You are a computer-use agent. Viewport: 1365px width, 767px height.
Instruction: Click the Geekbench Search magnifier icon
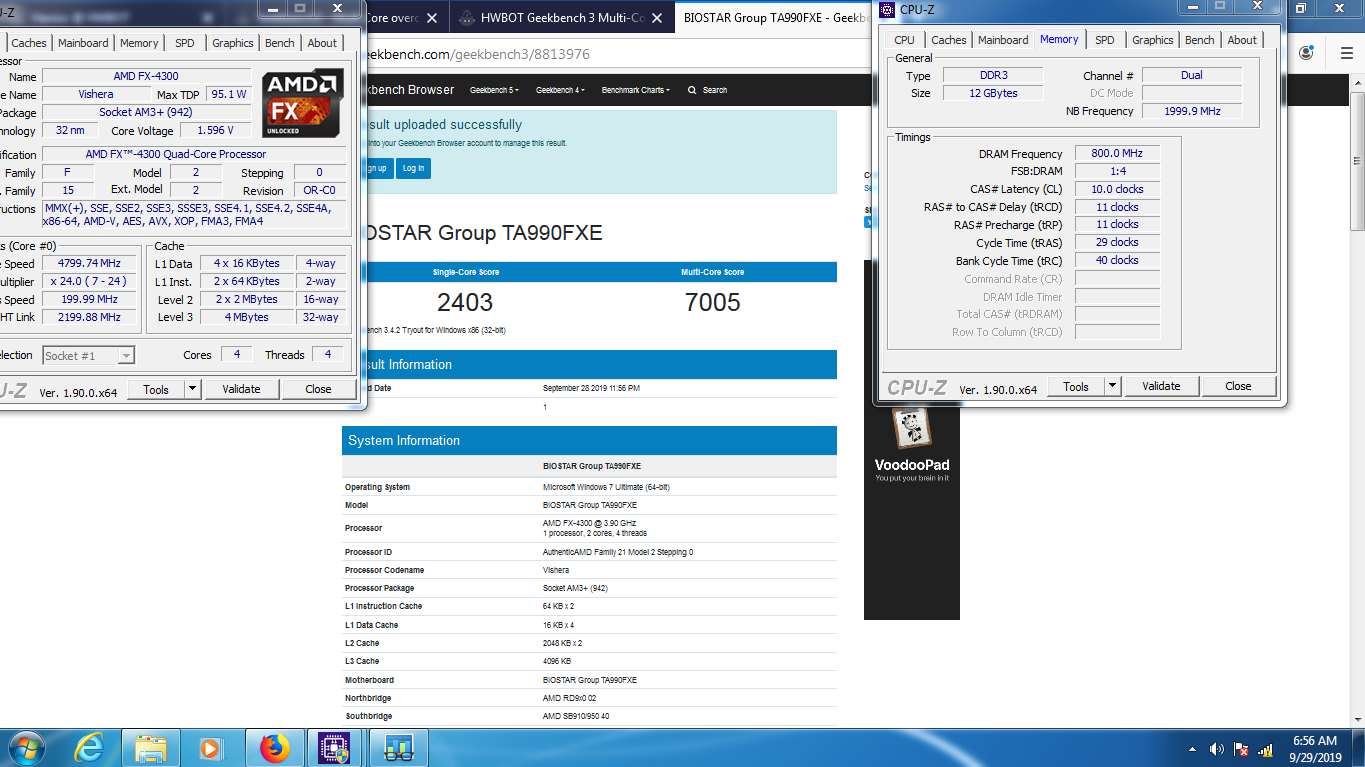coord(692,90)
